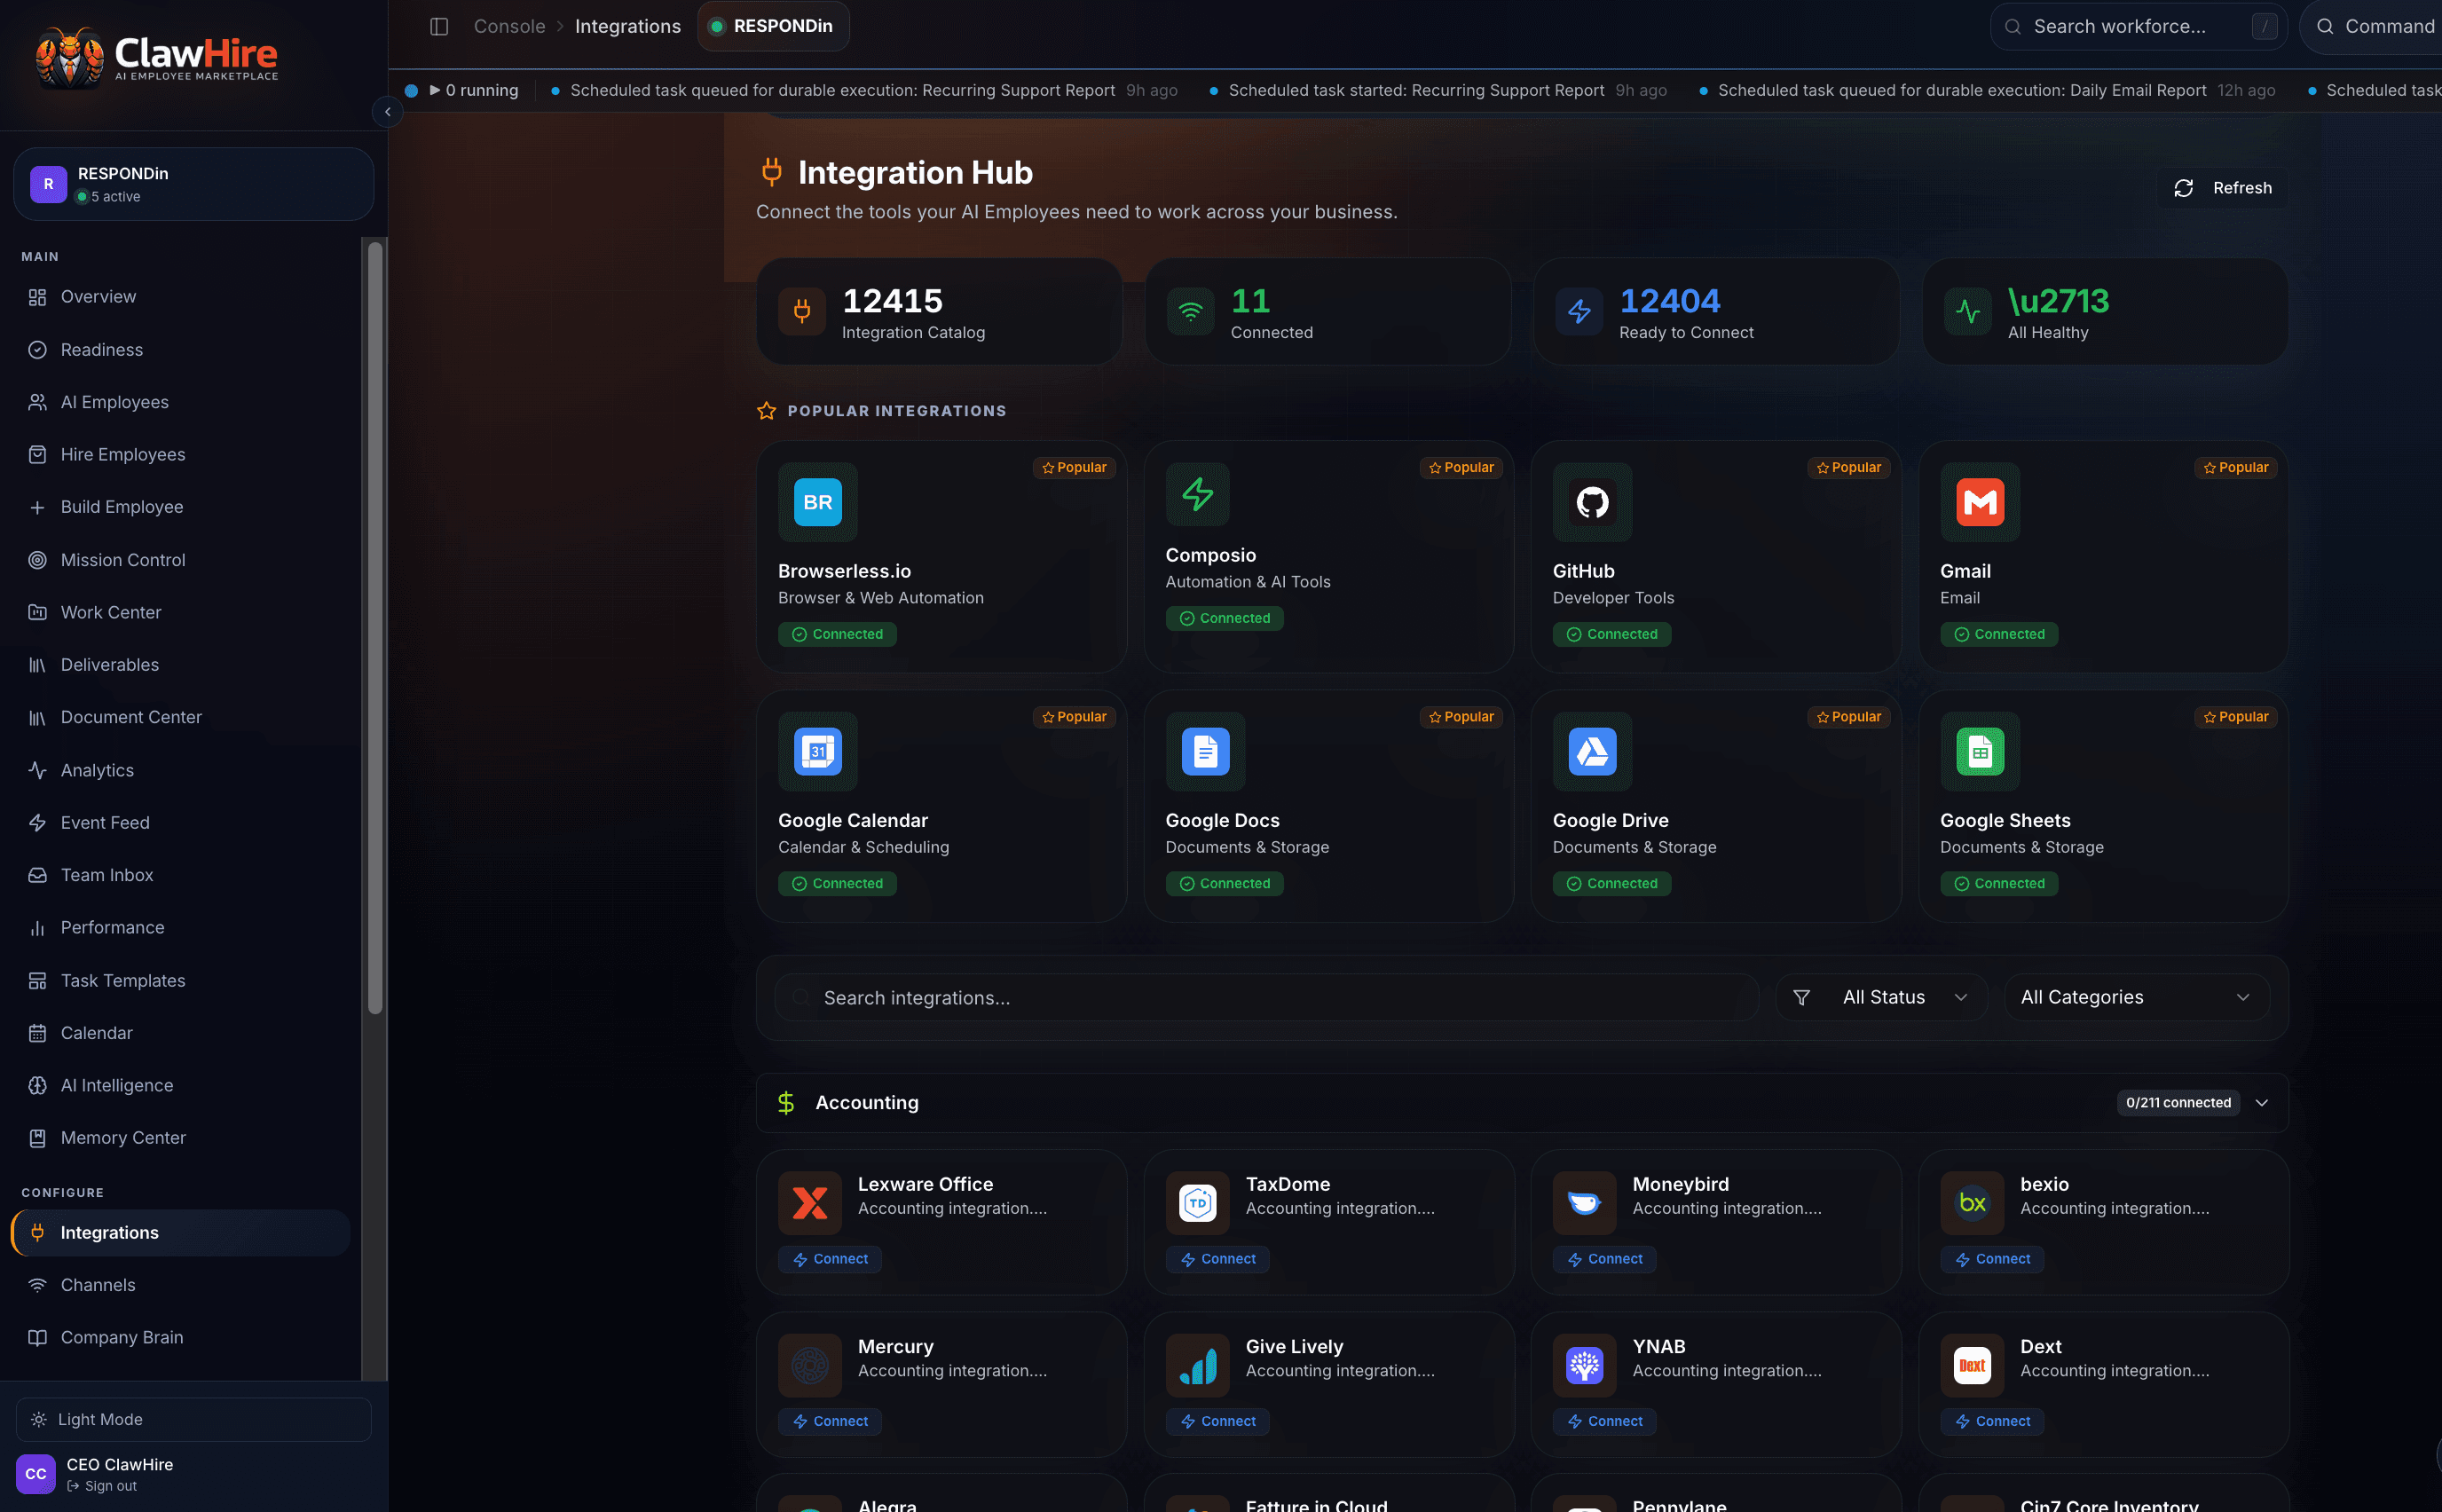Click the Console breadcrumb
This screenshot has height=1512, width=2442.
(x=509, y=26)
